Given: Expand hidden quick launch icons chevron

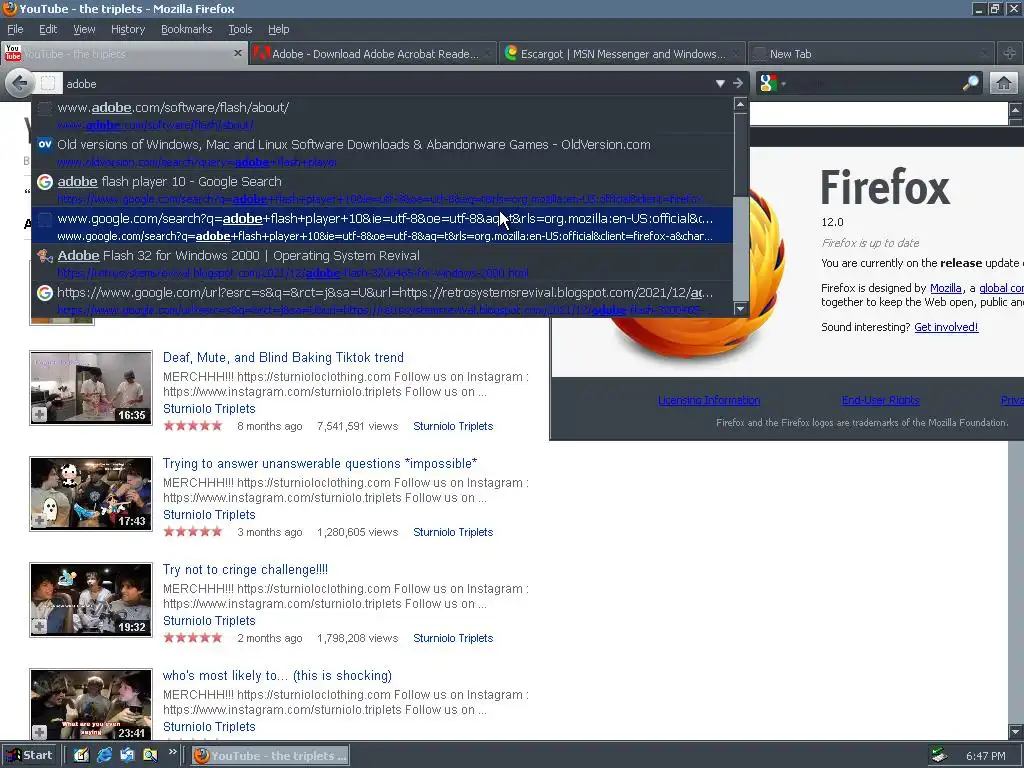Looking at the screenshot, I should pyautogui.click(x=172, y=752).
